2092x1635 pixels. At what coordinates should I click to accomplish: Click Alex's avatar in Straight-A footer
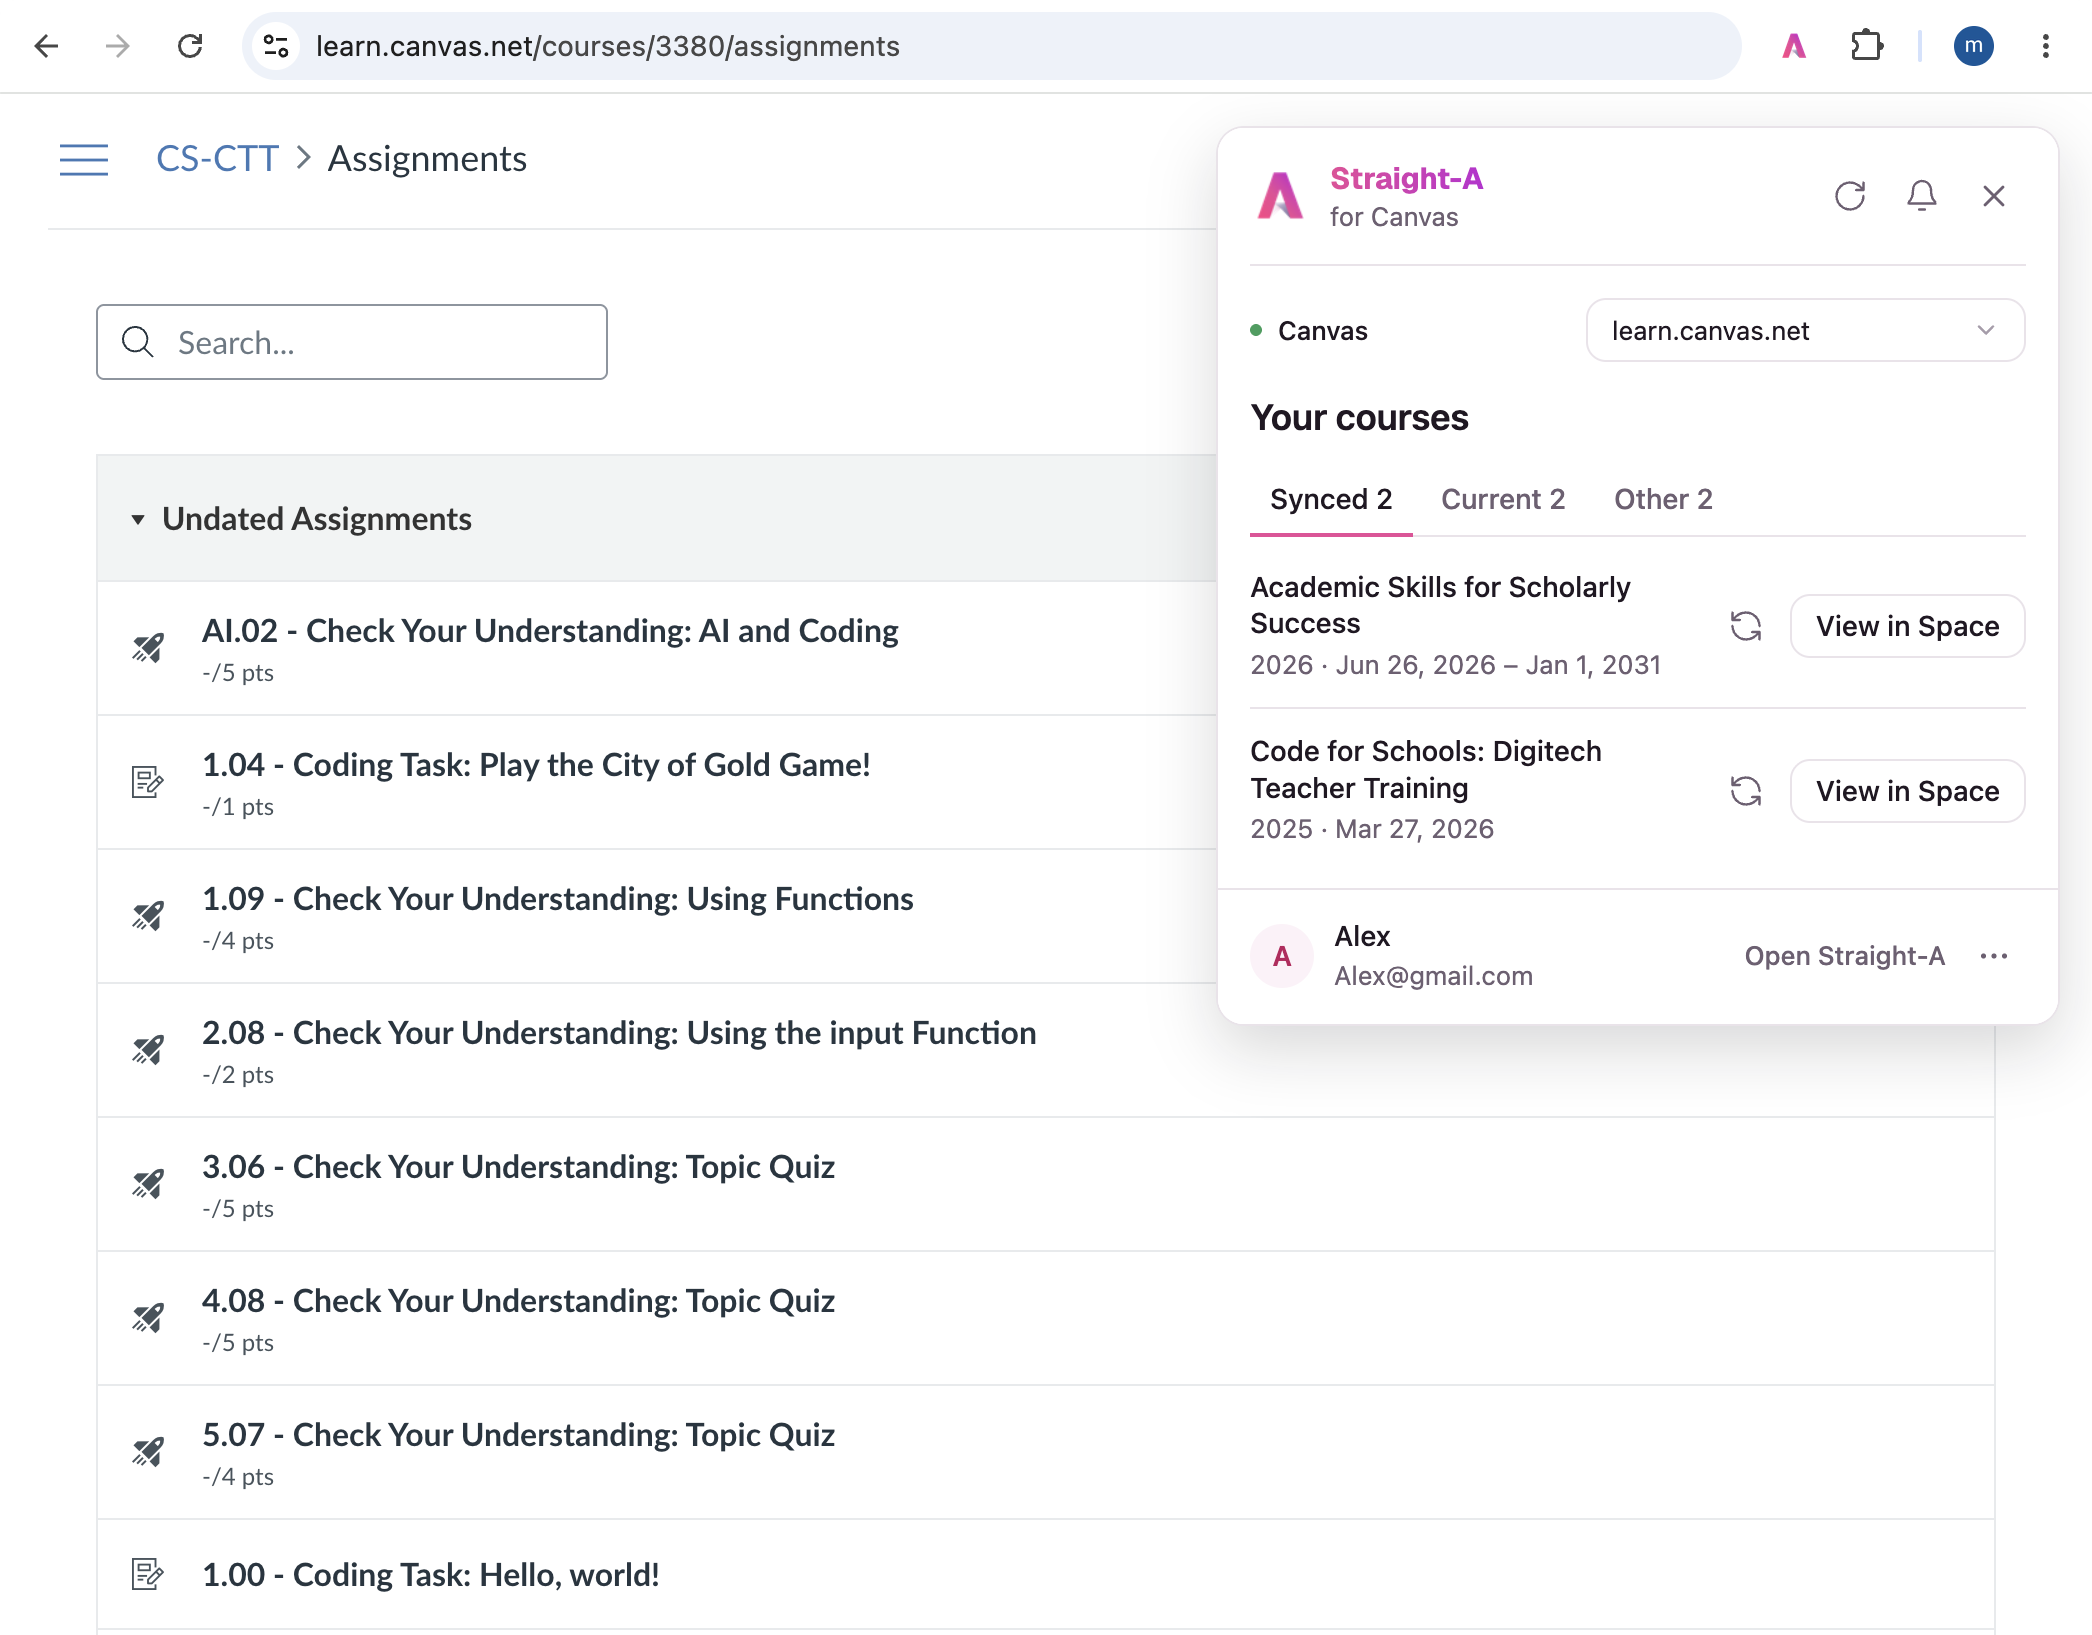[x=1282, y=956]
